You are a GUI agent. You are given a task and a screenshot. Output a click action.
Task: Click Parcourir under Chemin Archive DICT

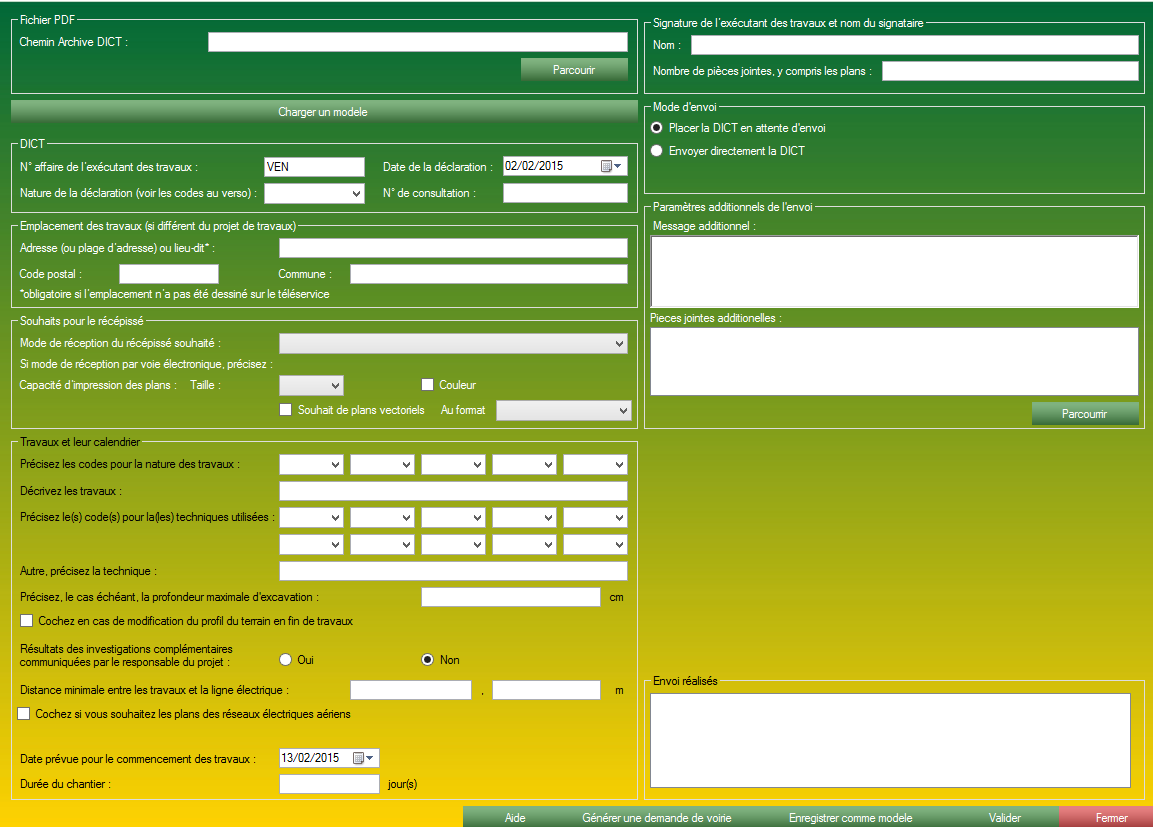coord(574,70)
